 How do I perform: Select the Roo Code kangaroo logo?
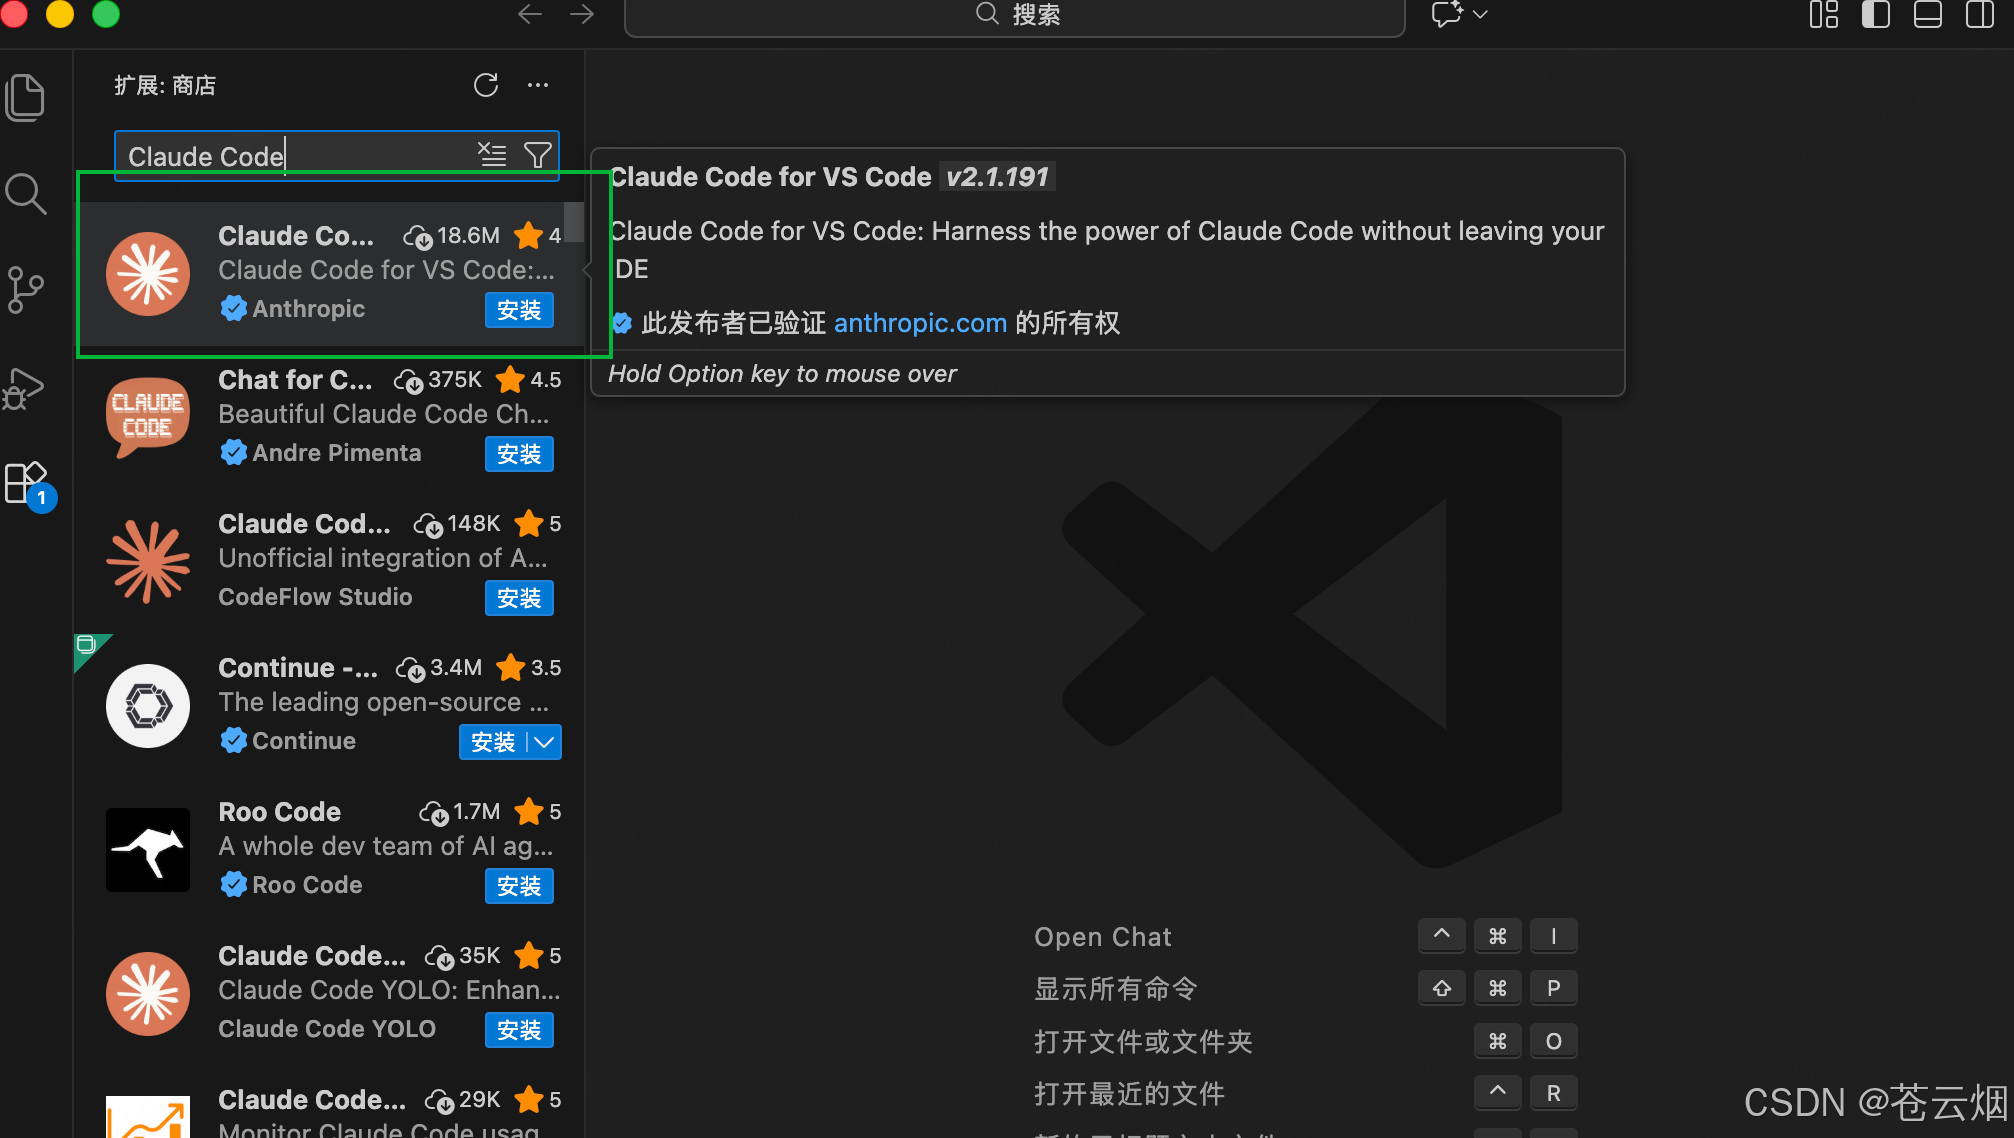(x=148, y=850)
